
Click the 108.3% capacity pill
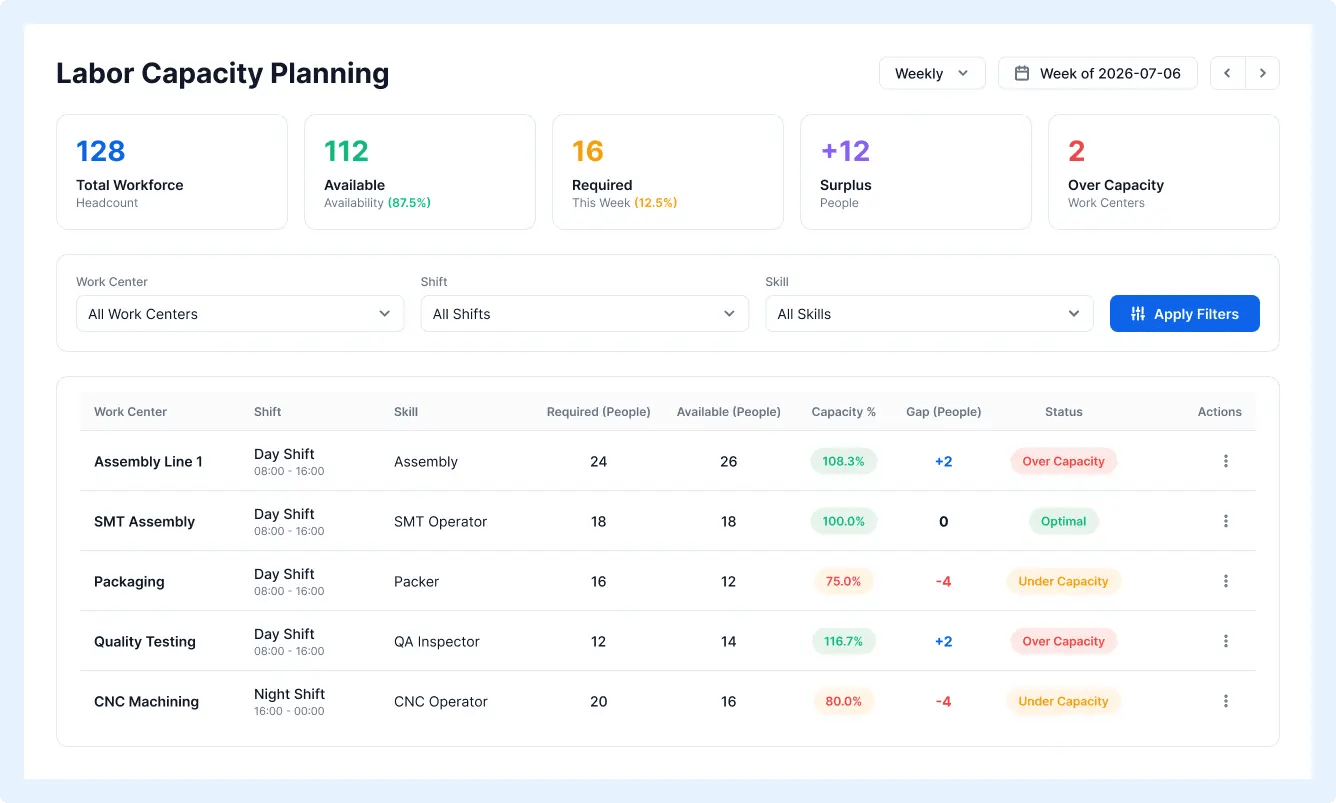tap(843, 461)
